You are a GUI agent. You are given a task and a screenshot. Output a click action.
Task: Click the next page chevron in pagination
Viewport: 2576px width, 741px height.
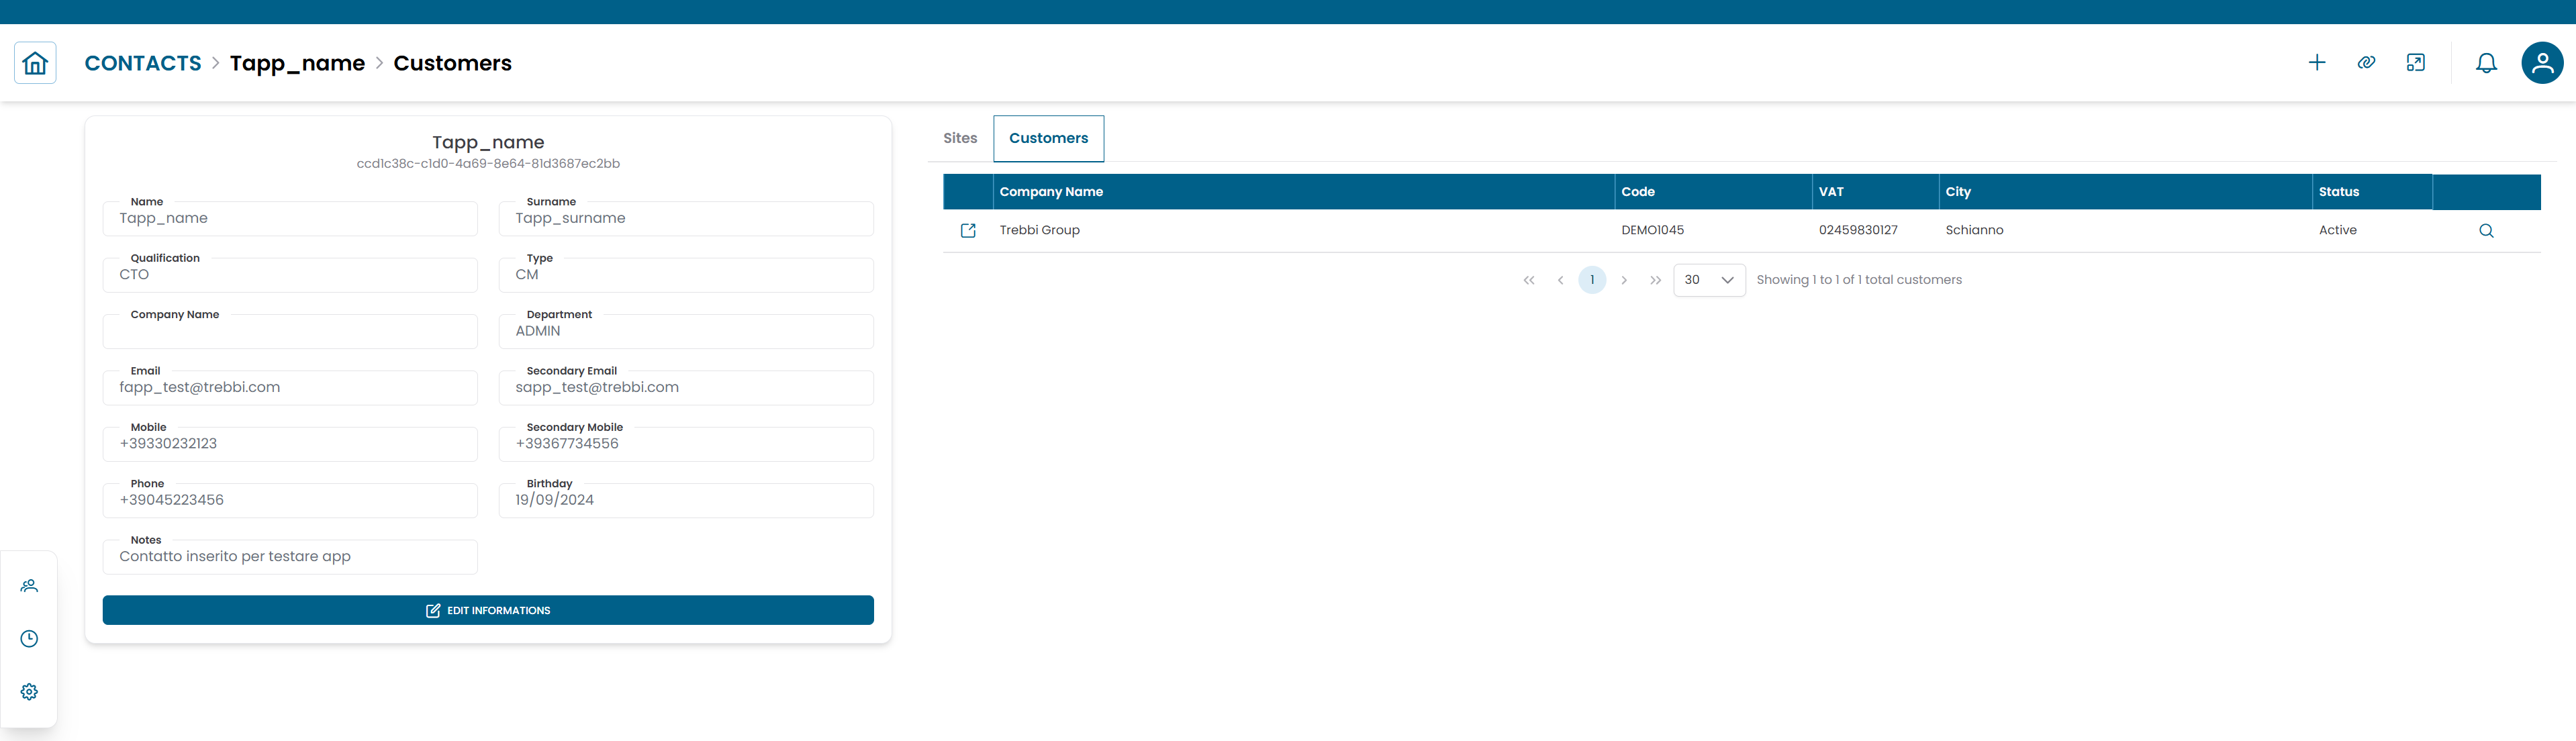[1624, 280]
